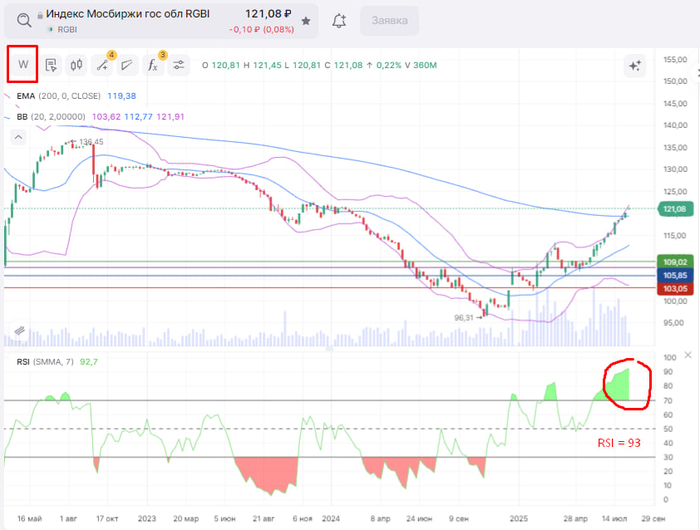The image size is (700, 530).
Task: Expand the BB indicator legend arrow
Action: [x=8, y=116]
